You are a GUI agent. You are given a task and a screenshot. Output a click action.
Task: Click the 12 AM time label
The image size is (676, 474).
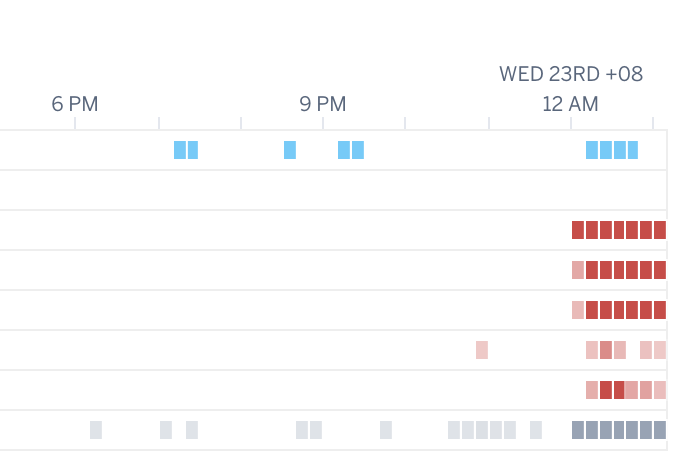[x=570, y=104]
